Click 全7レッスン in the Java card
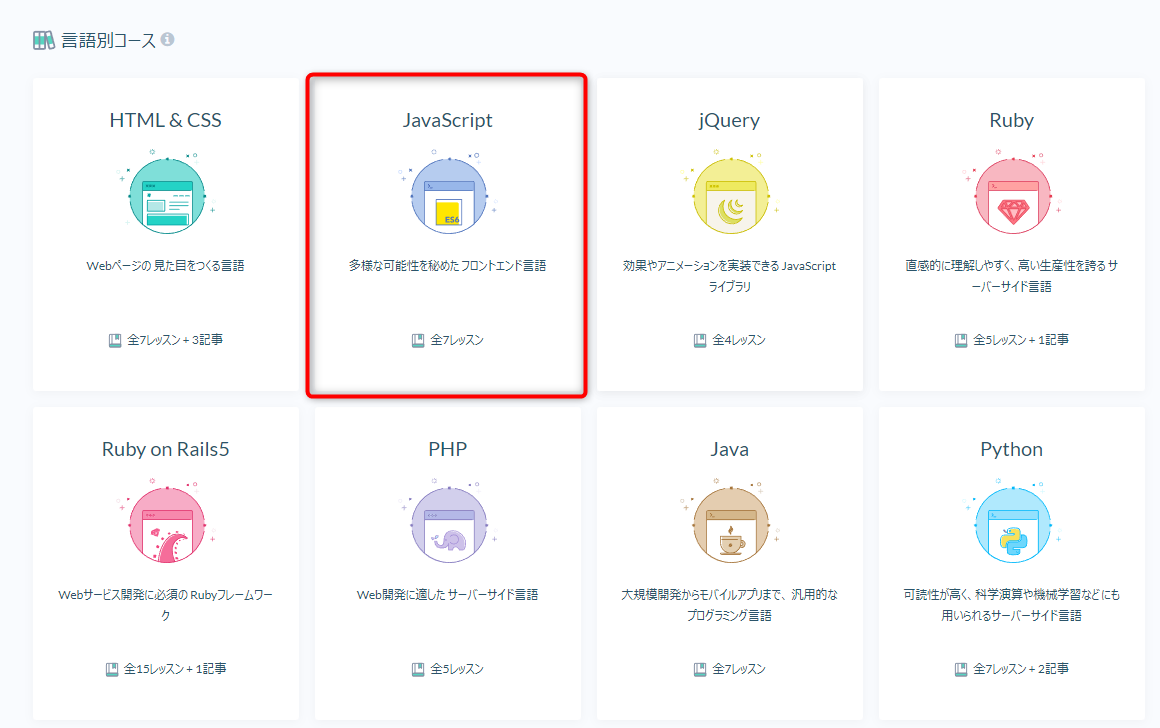This screenshot has height=728, width=1160. pyautogui.click(x=739, y=670)
